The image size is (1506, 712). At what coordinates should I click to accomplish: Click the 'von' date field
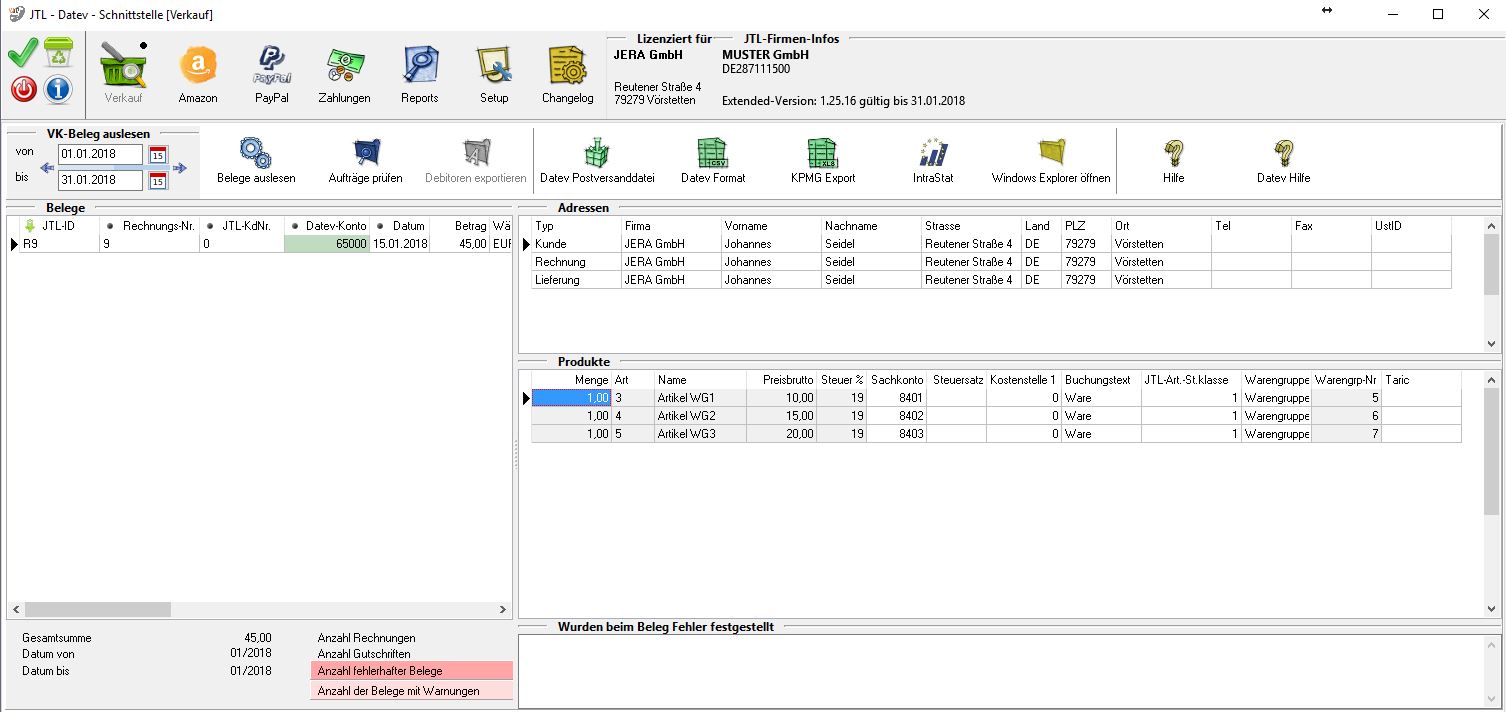100,155
